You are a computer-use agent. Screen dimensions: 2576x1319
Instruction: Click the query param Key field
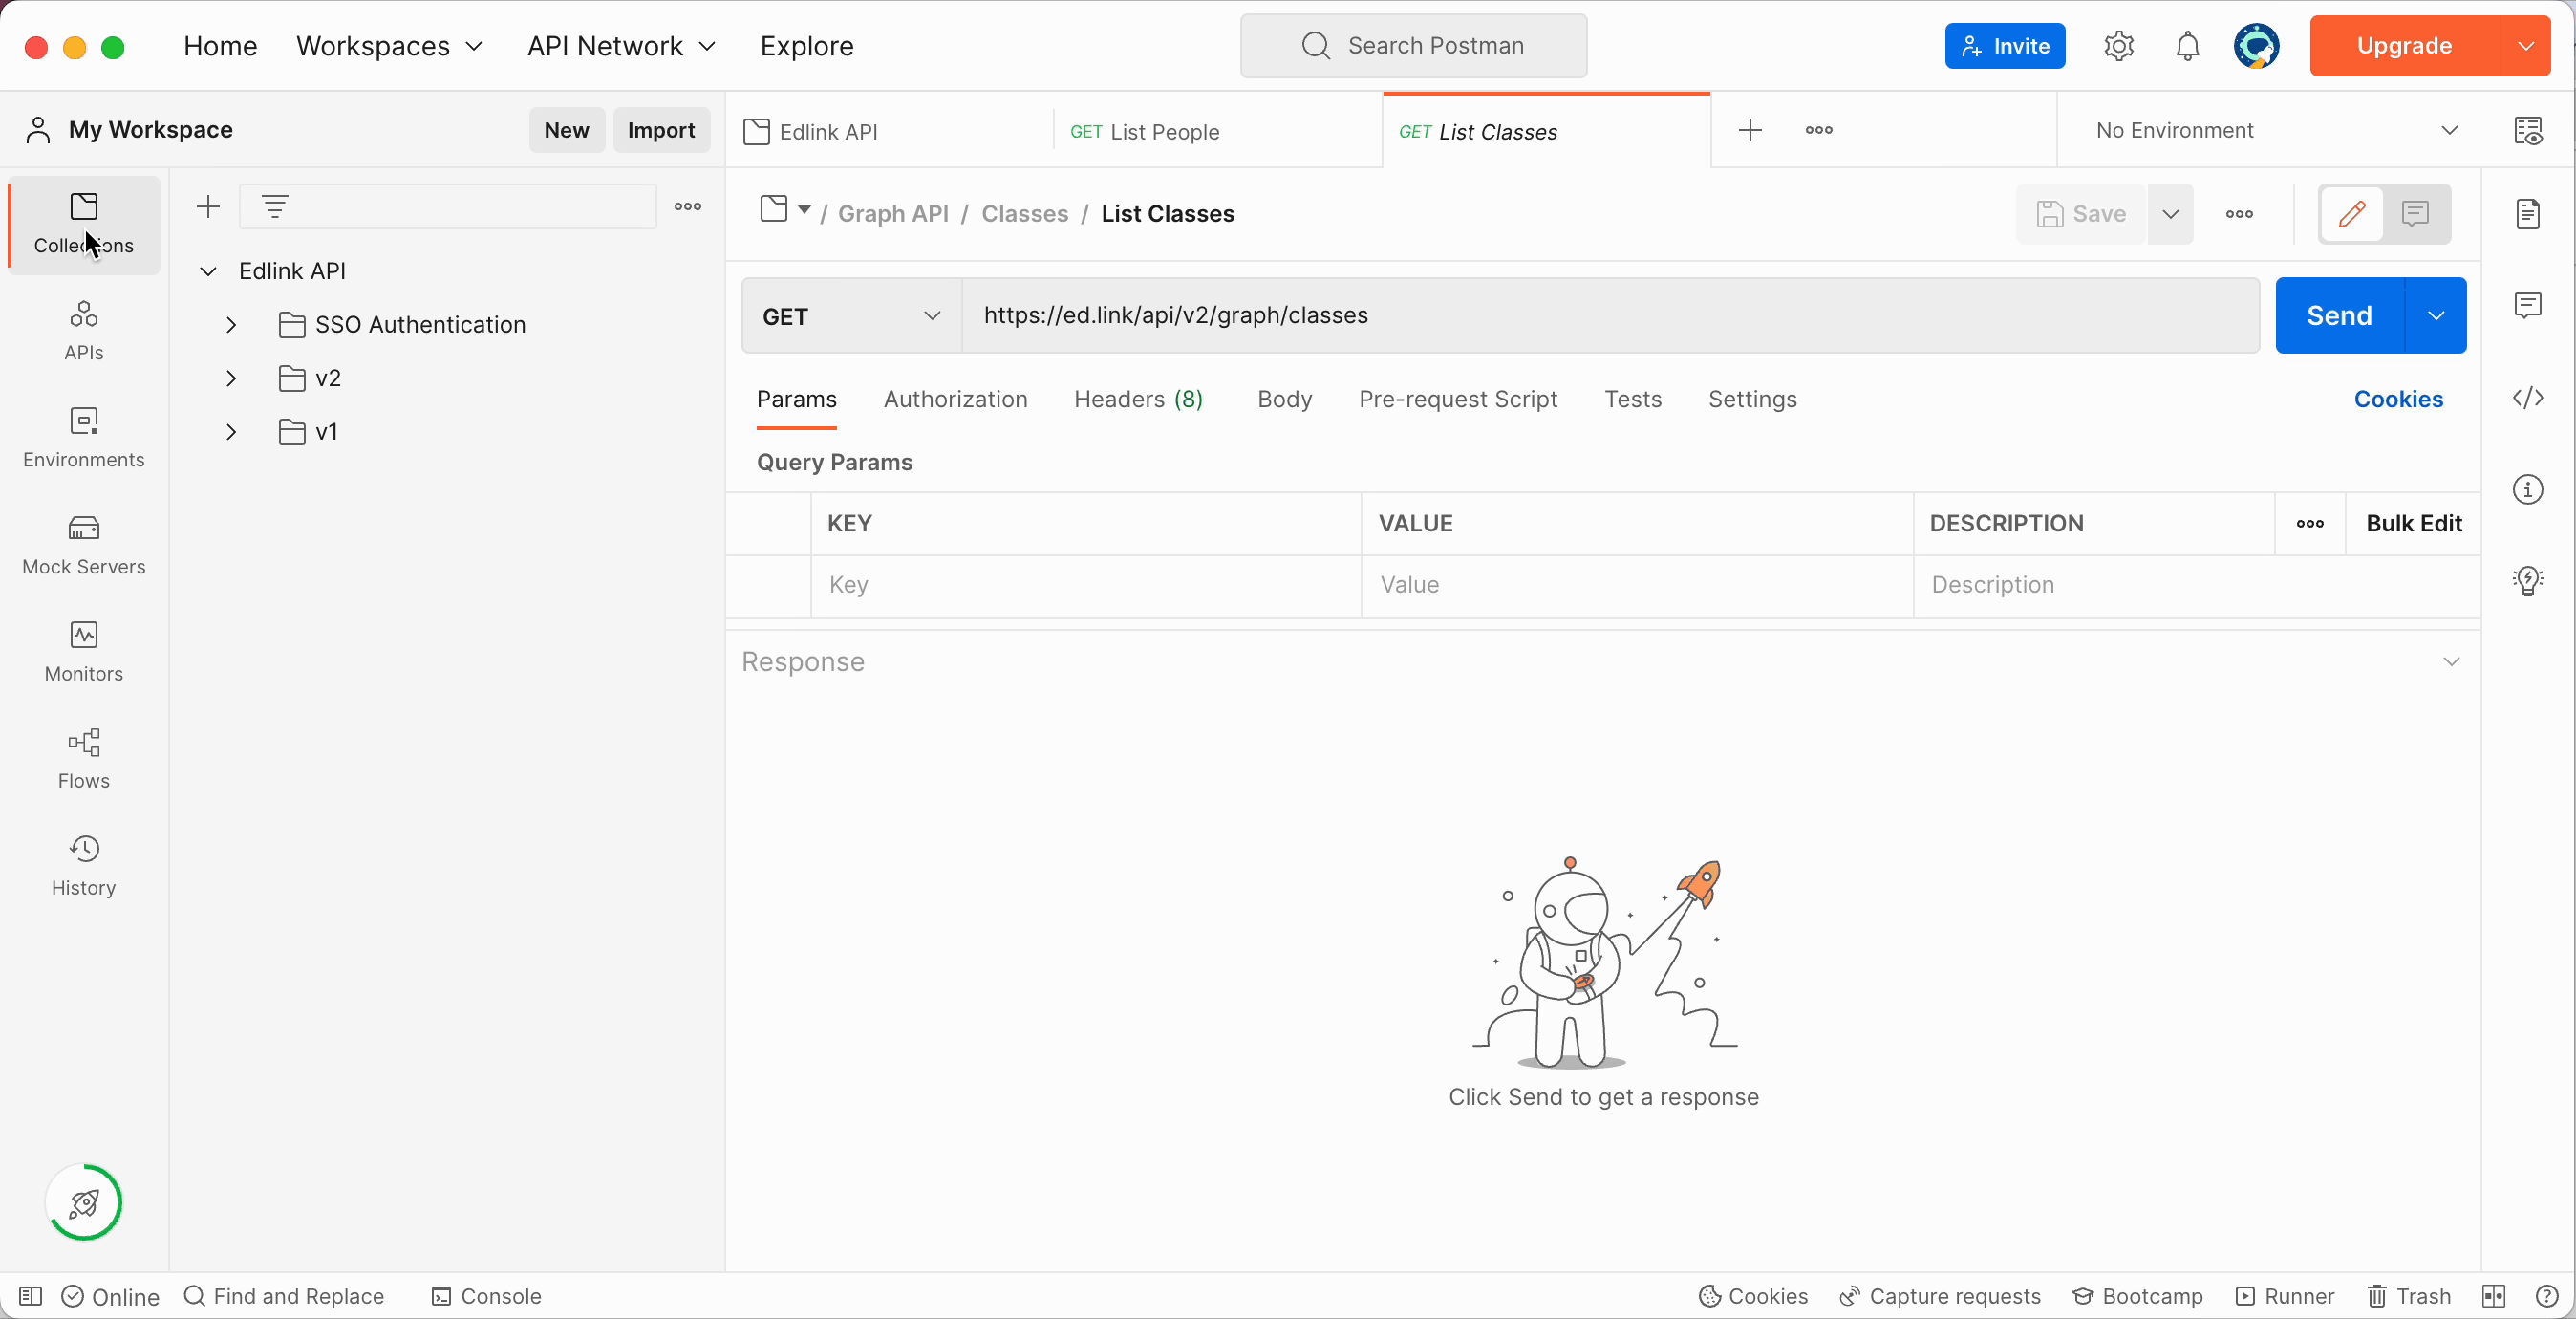1085,586
